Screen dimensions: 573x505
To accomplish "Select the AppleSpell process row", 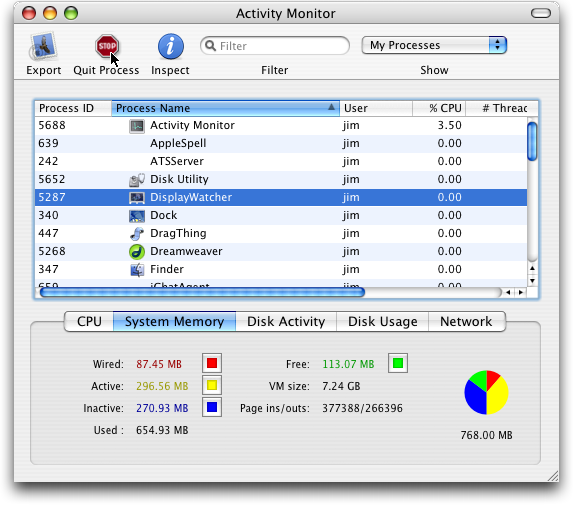I will point(281,144).
